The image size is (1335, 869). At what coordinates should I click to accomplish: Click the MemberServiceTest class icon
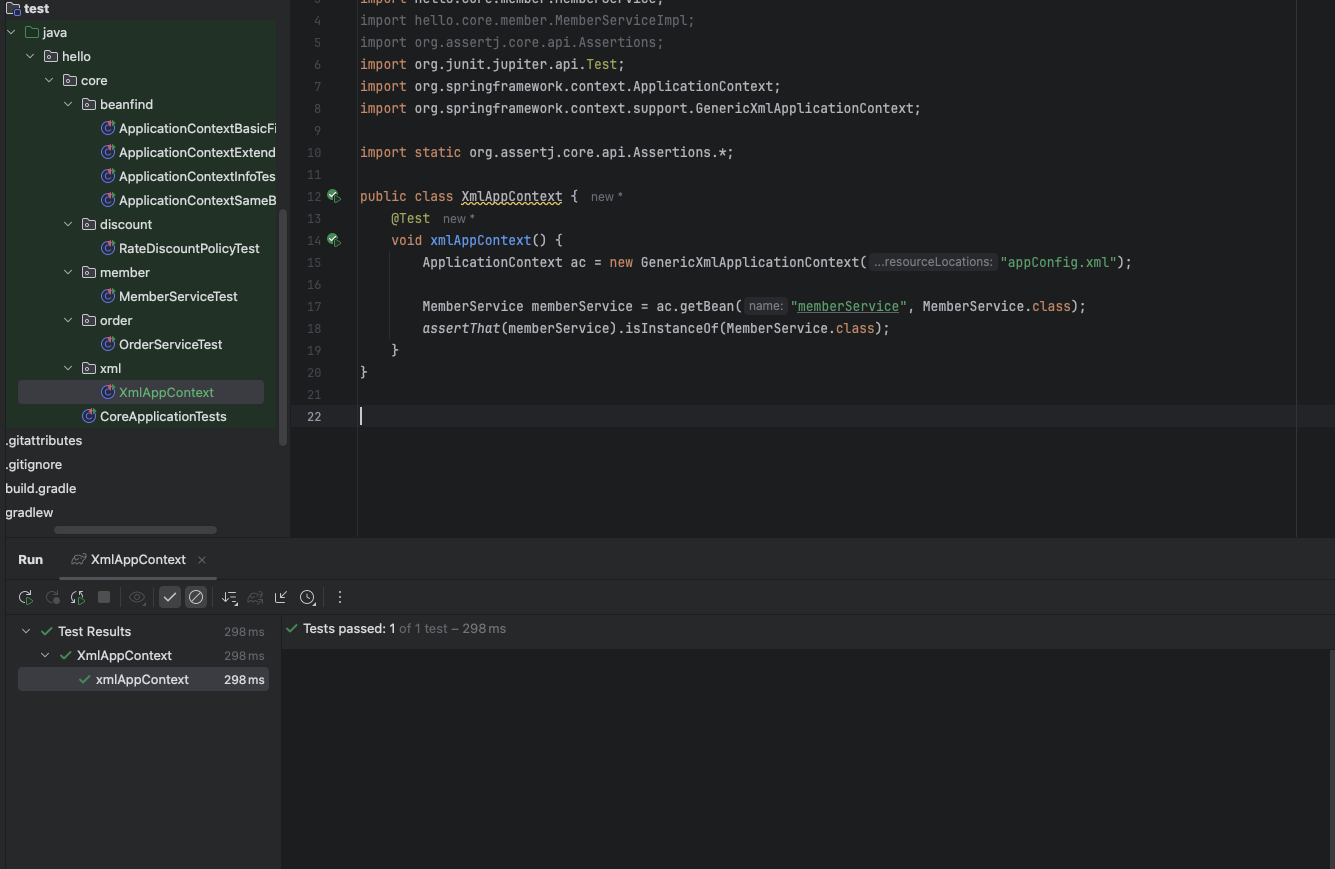point(108,297)
